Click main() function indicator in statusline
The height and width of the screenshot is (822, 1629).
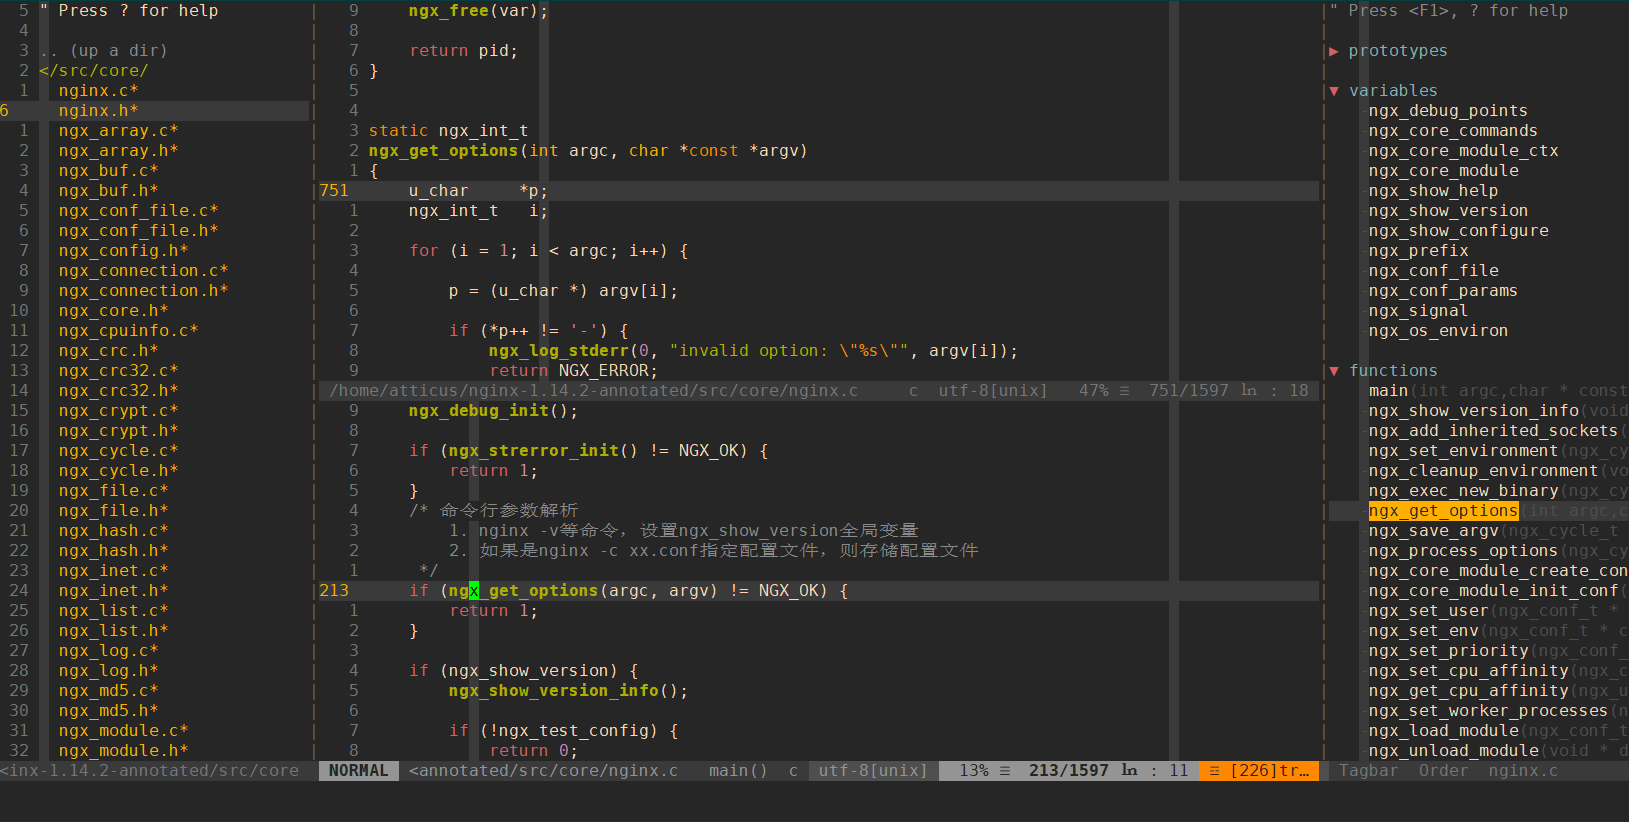pyautogui.click(x=738, y=771)
